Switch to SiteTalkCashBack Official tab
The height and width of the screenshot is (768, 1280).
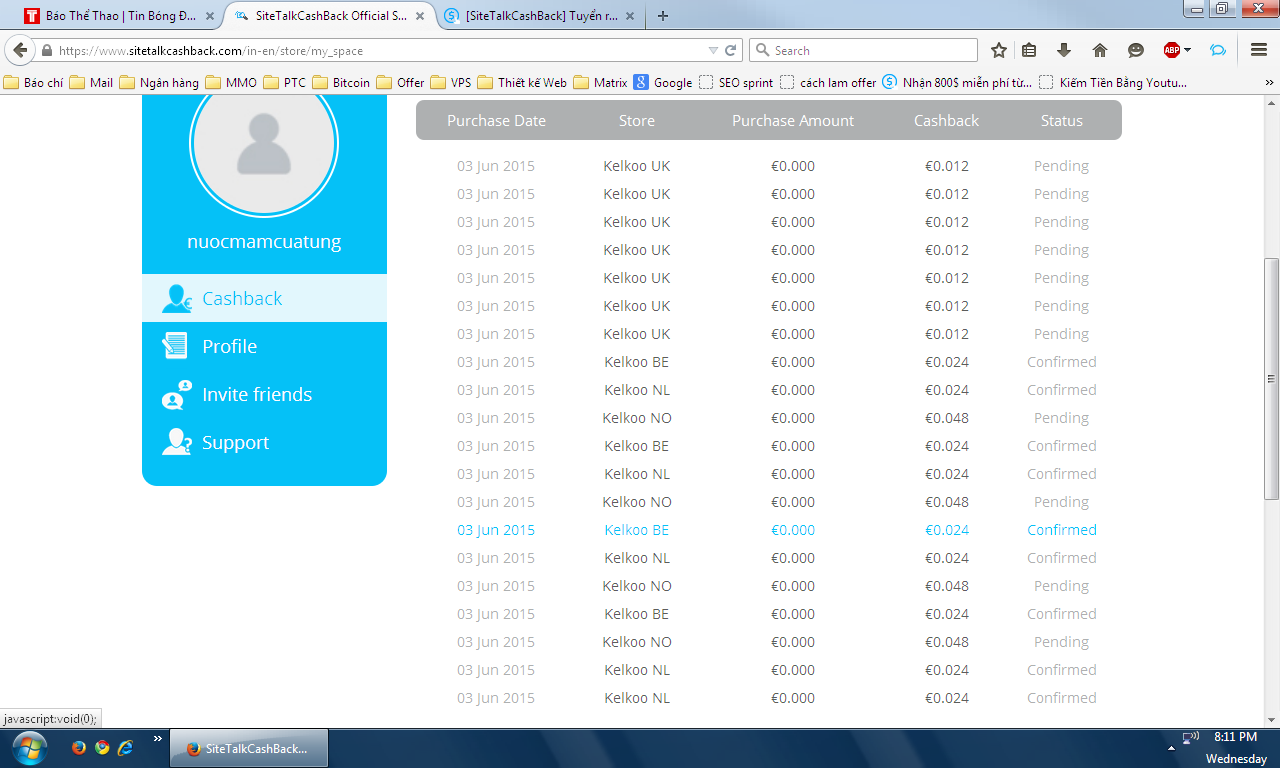click(x=331, y=16)
